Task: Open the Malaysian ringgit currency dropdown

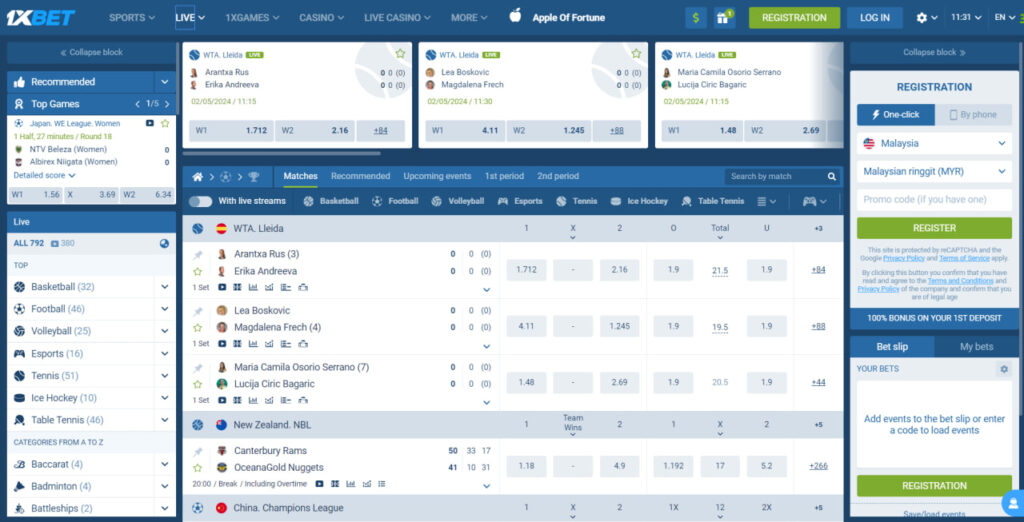Action: coord(934,171)
